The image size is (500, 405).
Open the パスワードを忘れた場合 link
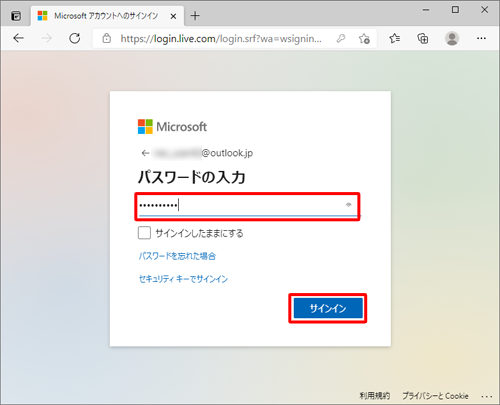pos(177,256)
